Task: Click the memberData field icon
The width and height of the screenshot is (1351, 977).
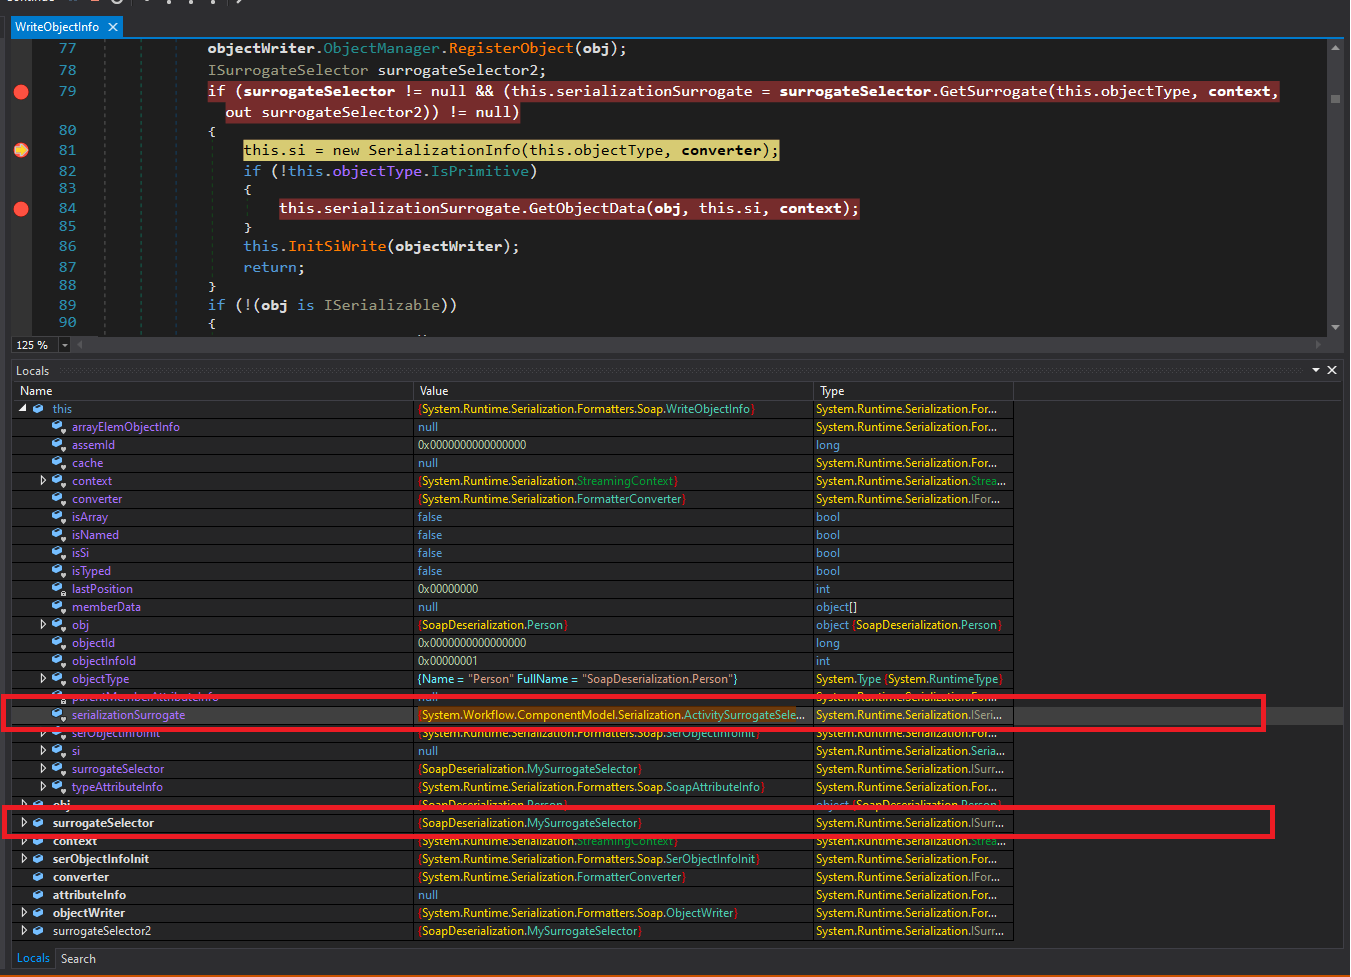Action: pos(58,607)
